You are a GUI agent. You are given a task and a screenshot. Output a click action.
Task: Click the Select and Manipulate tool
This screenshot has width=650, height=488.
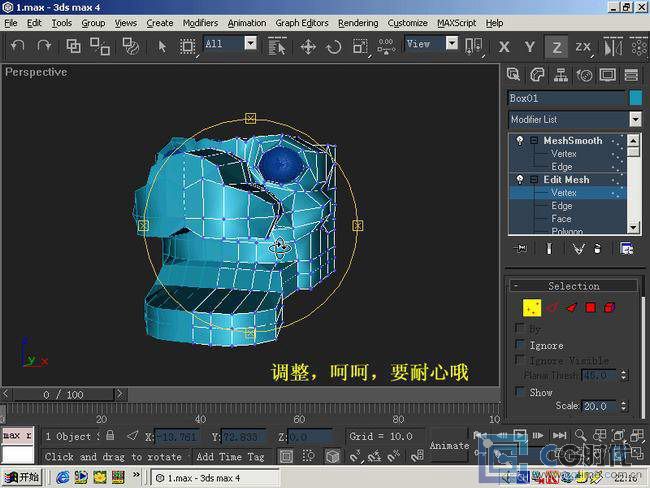pyautogui.click(x=386, y=46)
